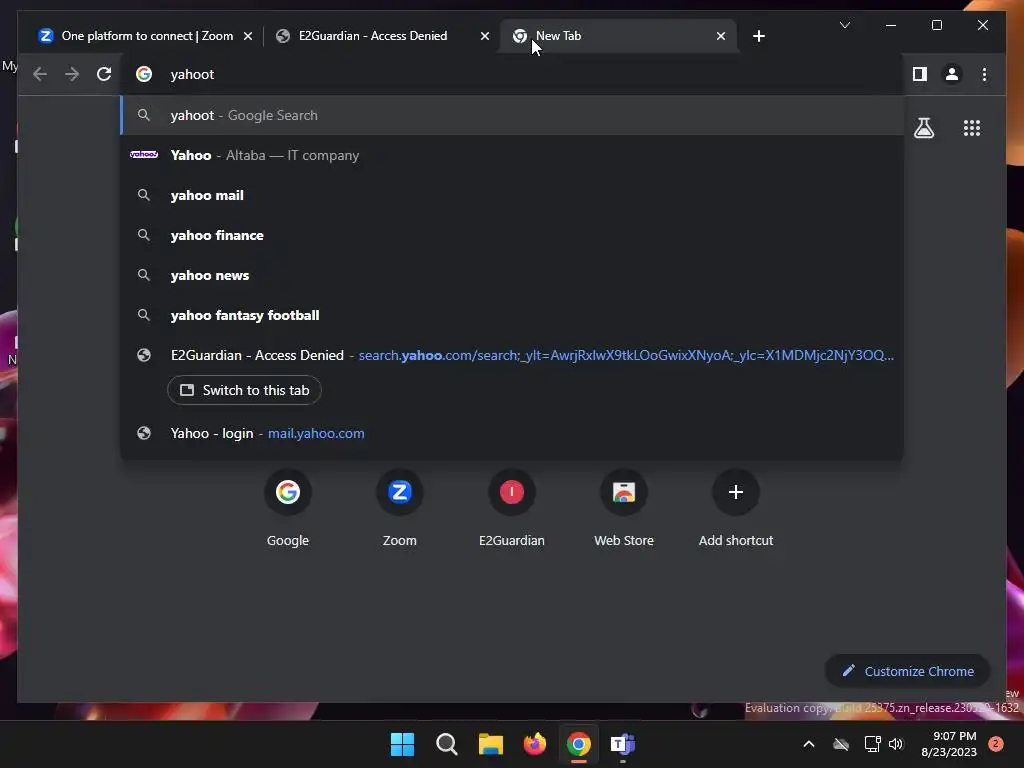Open a new tab with plus button
The height and width of the screenshot is (768, 1024).
pyautogui.click(x=758, y=36)
